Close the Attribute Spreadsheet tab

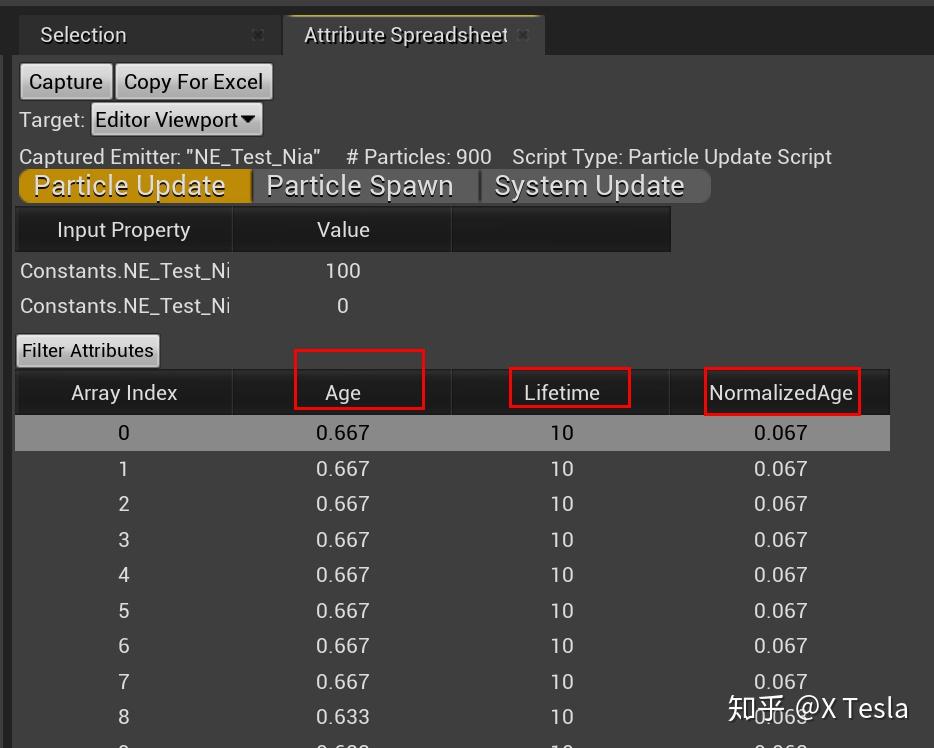click(522, 34)
